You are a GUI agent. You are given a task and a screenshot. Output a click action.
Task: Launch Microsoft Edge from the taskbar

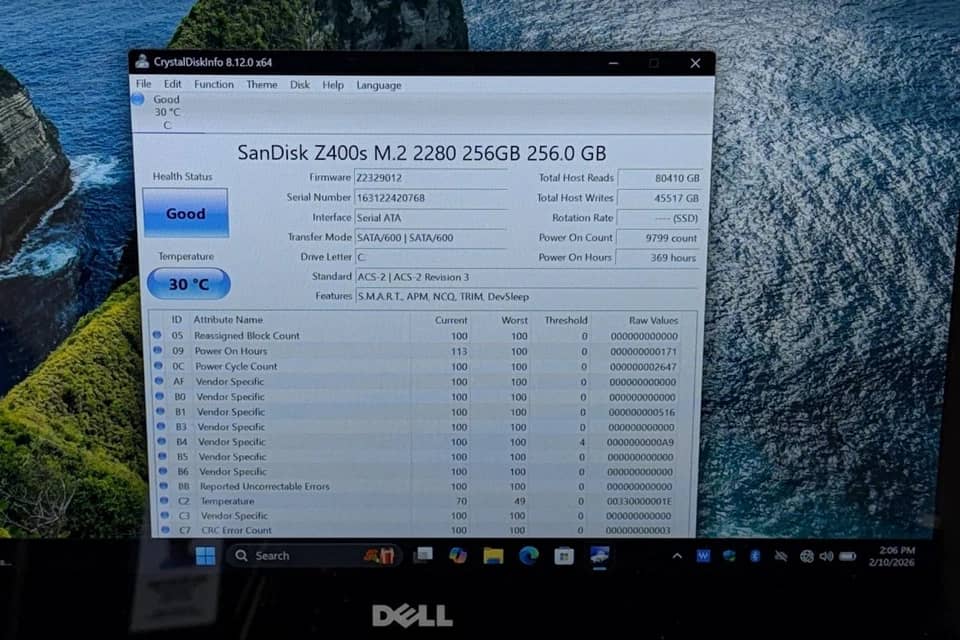[x=528, y=555]
